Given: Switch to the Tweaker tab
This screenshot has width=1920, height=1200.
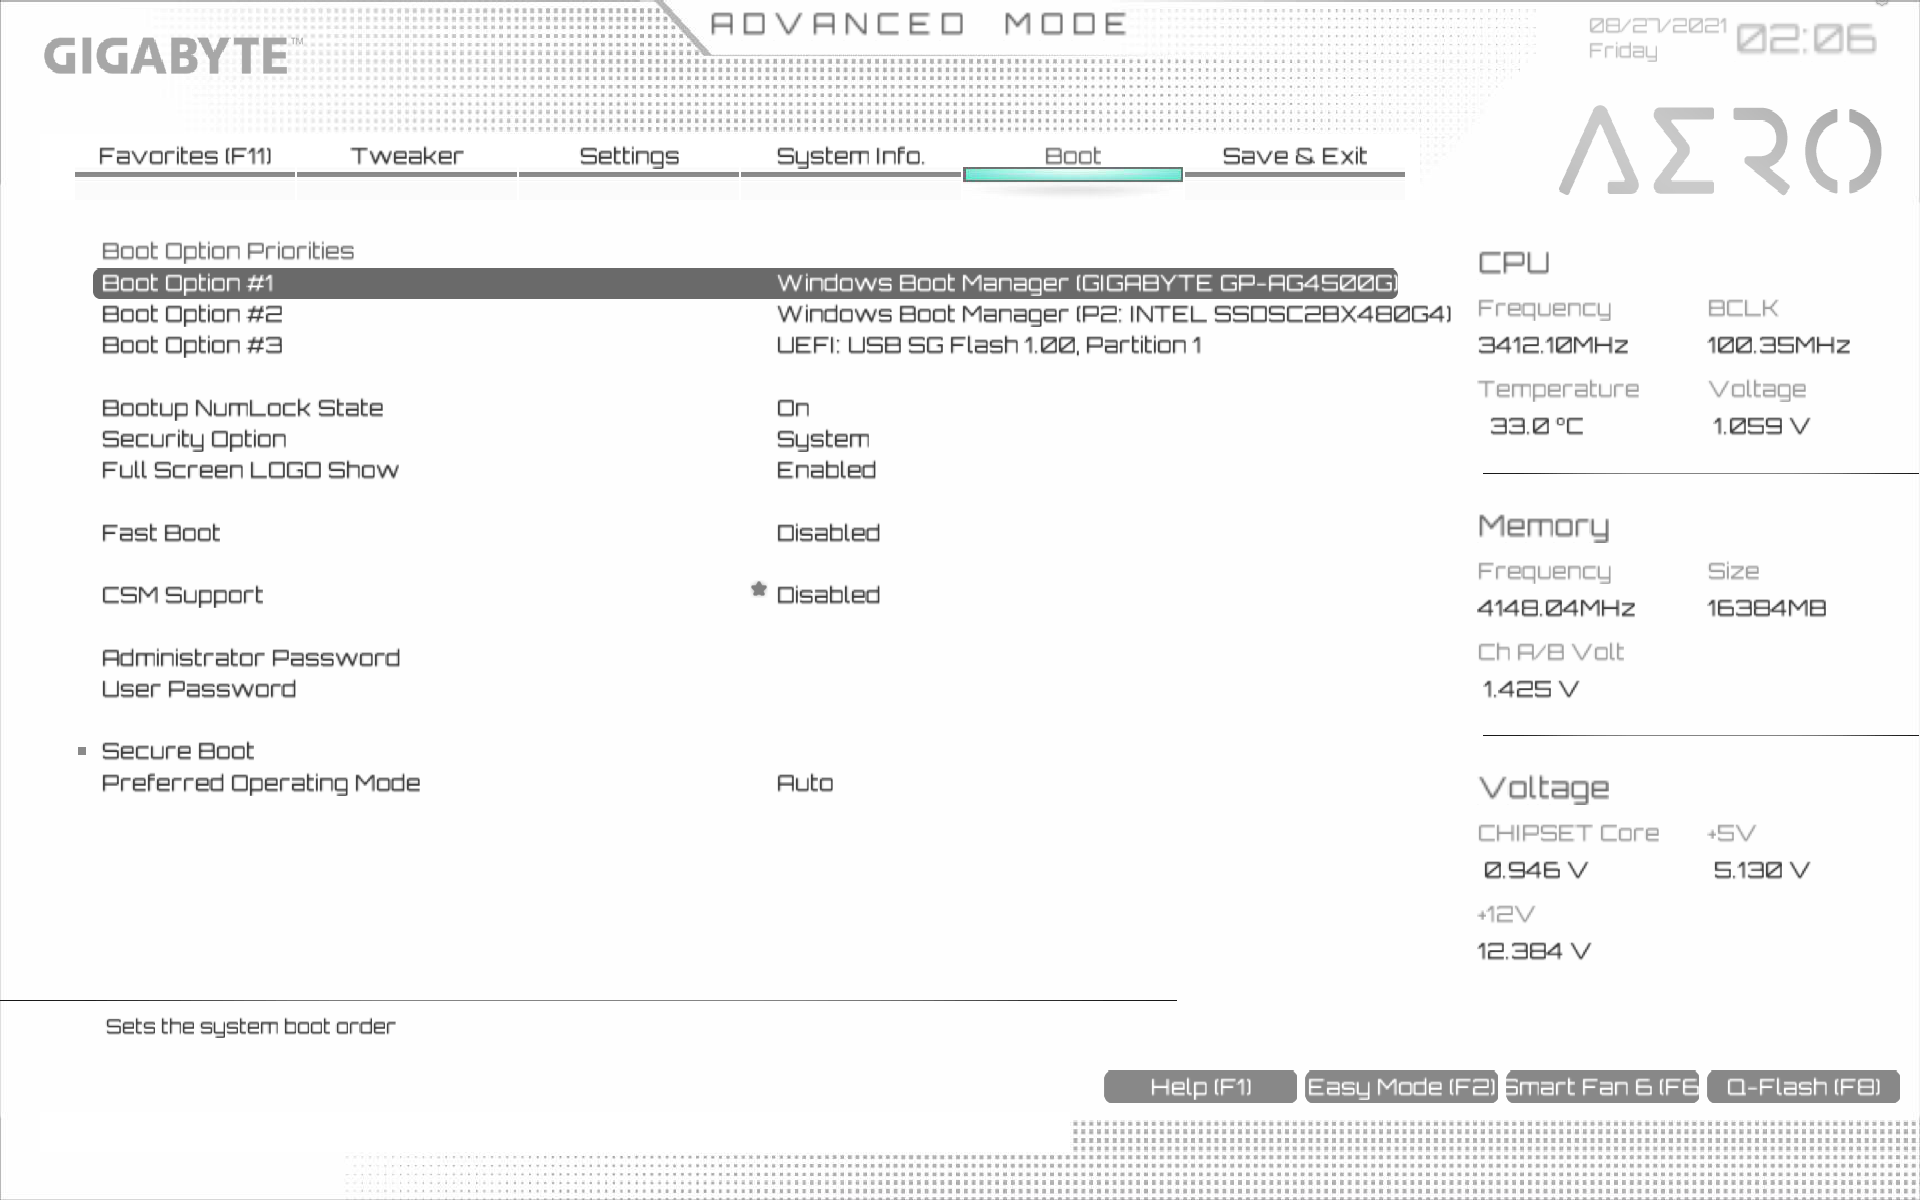Looking at the screenshot, I should [x=407, y=157].
